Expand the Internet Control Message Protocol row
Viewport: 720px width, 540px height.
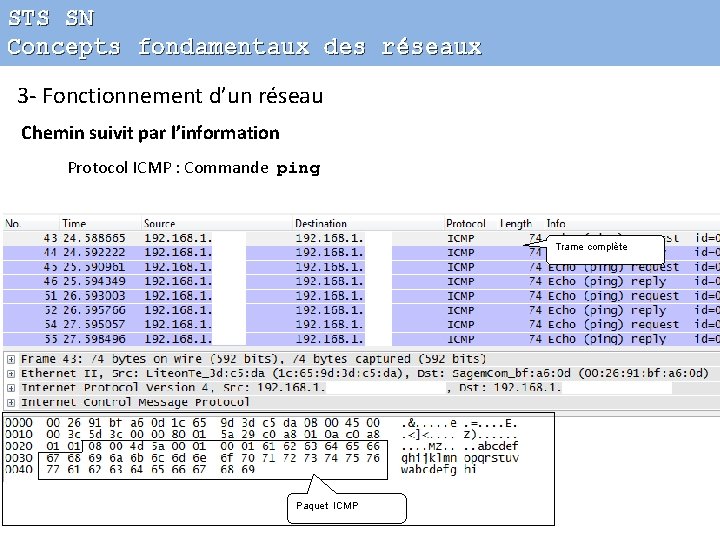[x=11, y=403]
